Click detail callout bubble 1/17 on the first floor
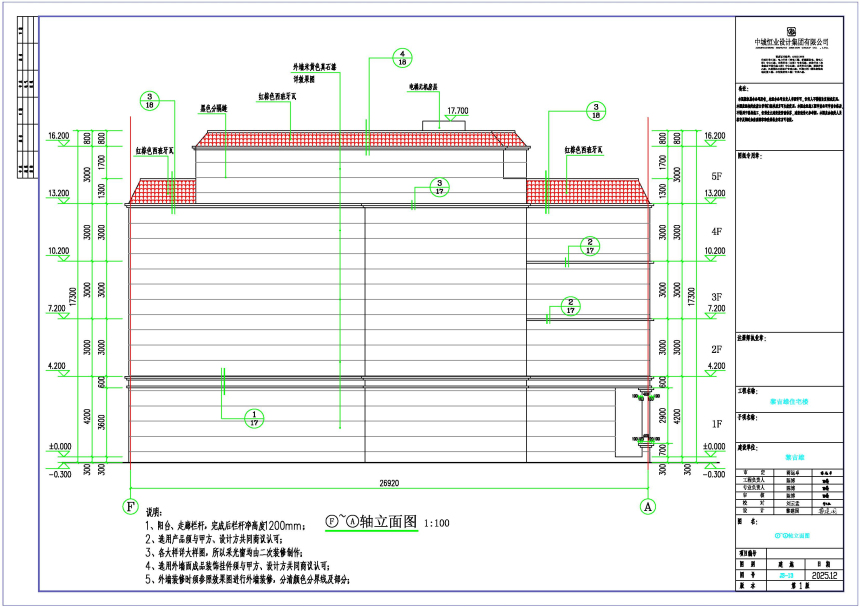The height and width of the screenshot is (607, 860). pyautogui.click(x=254, y=418)
